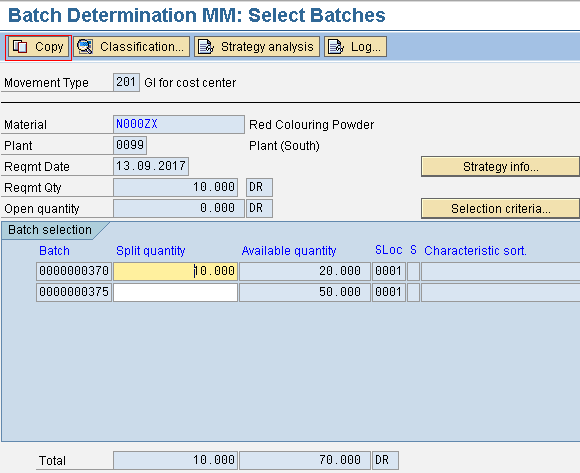This screenshot has width=580, height=473.
Task: Click split quantity field for batch 0000000375
Action: pyautogui.click(x=175, y=292)
